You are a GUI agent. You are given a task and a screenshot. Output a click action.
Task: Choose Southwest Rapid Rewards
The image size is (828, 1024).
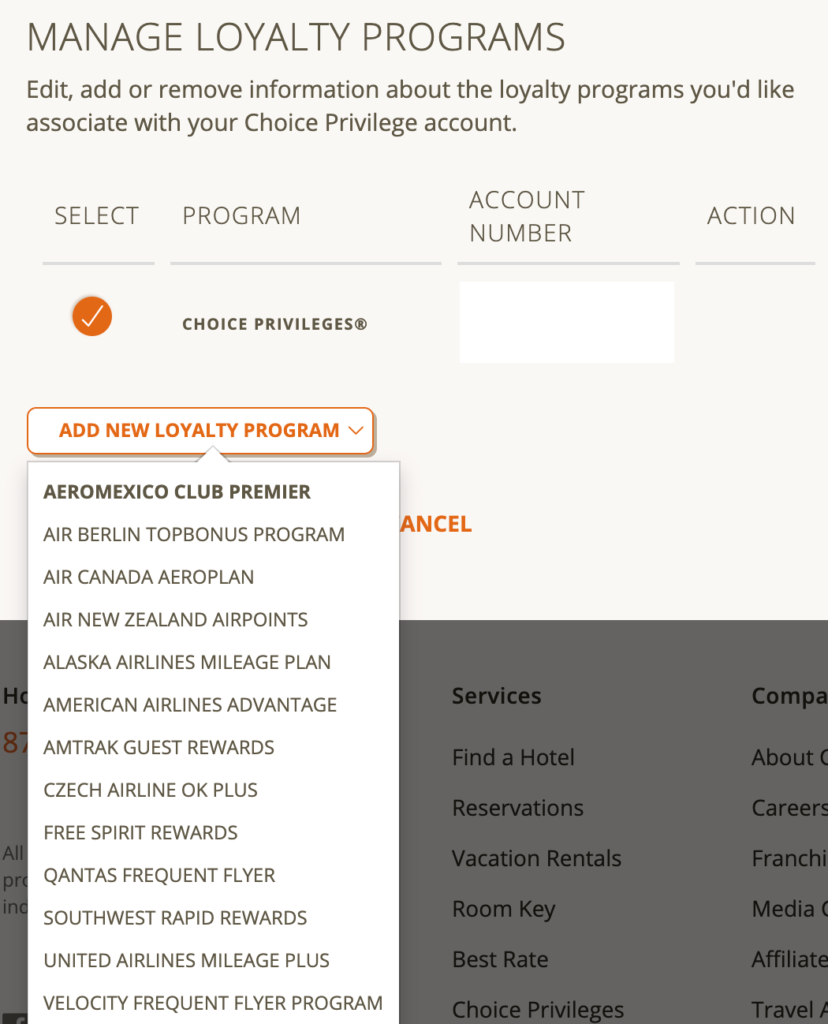point(175,918)
